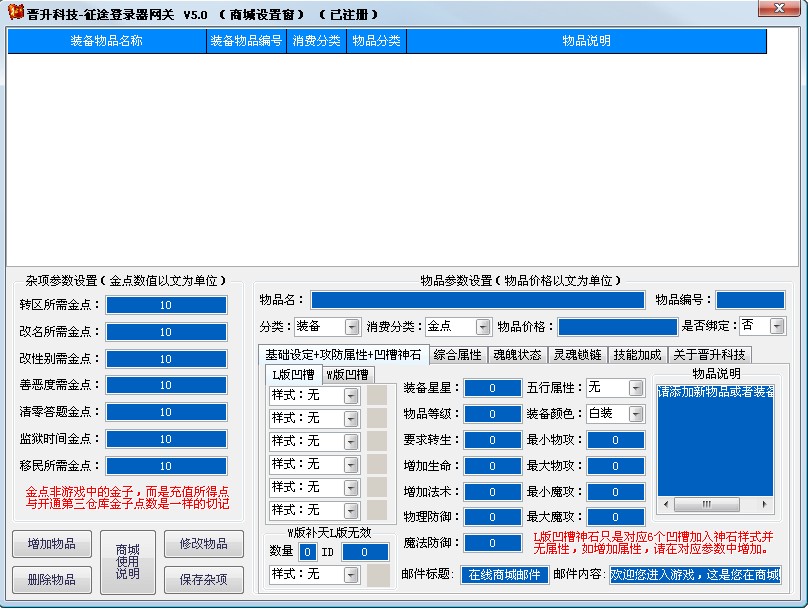Screen dimensions: 808x609
Task: Click the gray preview box in the W版补天 section
Action: tap(377, 575)
